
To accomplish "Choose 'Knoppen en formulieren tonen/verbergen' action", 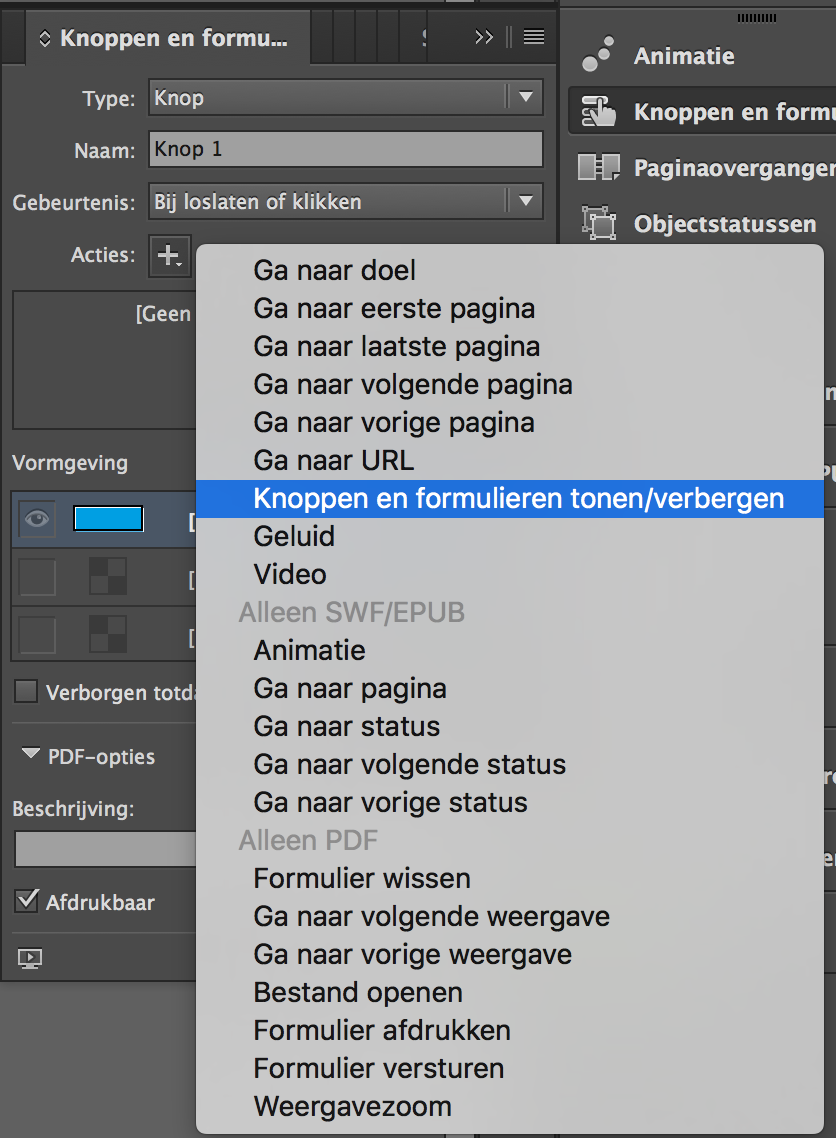I will [x=518, y=498].
